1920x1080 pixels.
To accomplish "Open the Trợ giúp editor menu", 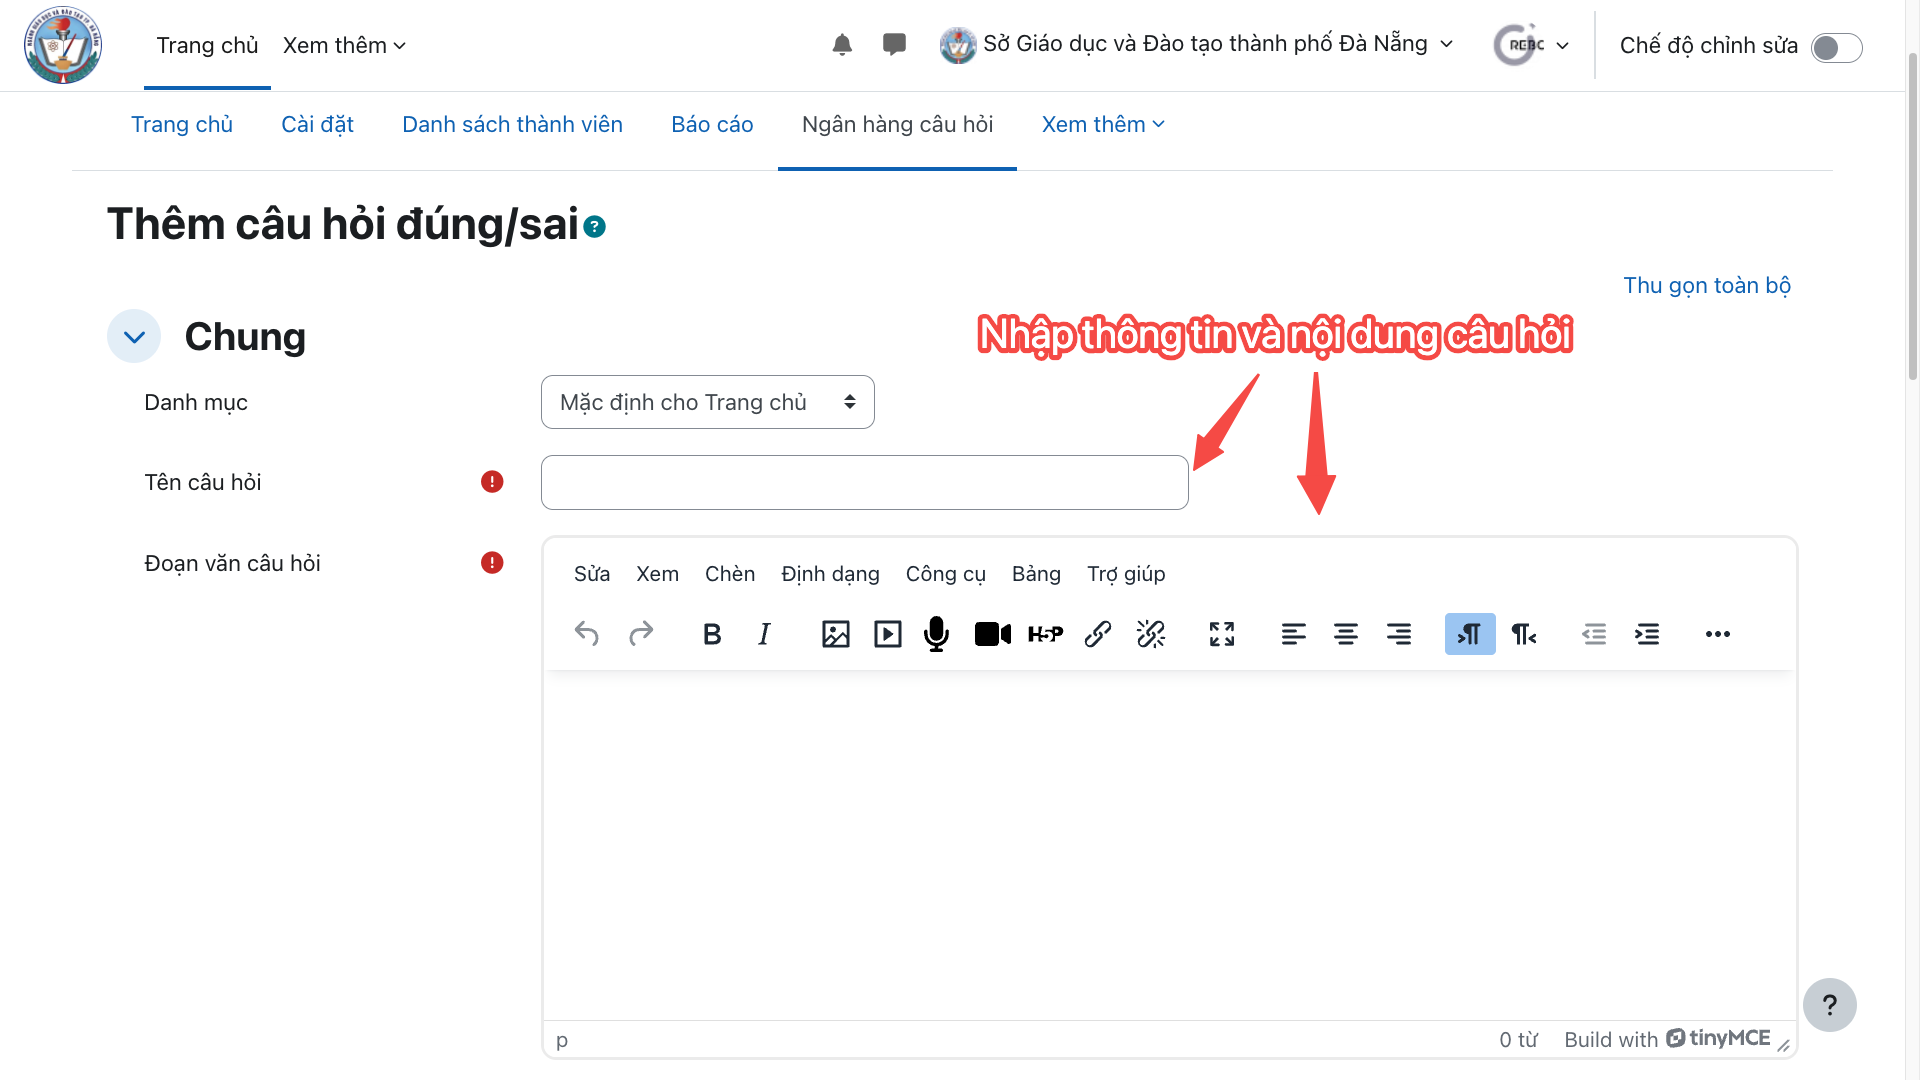I will tap(1126, 574).
